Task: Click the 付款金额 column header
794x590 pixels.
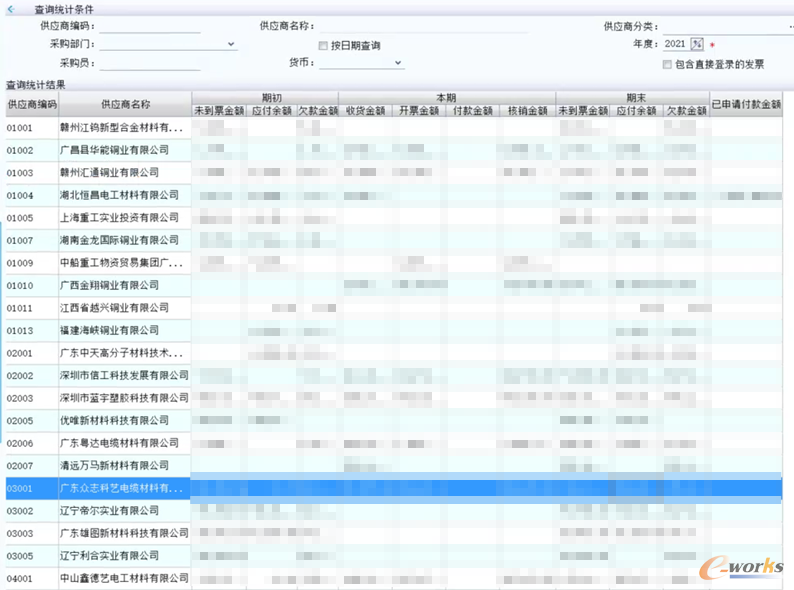Action: (x=472, y=110)
